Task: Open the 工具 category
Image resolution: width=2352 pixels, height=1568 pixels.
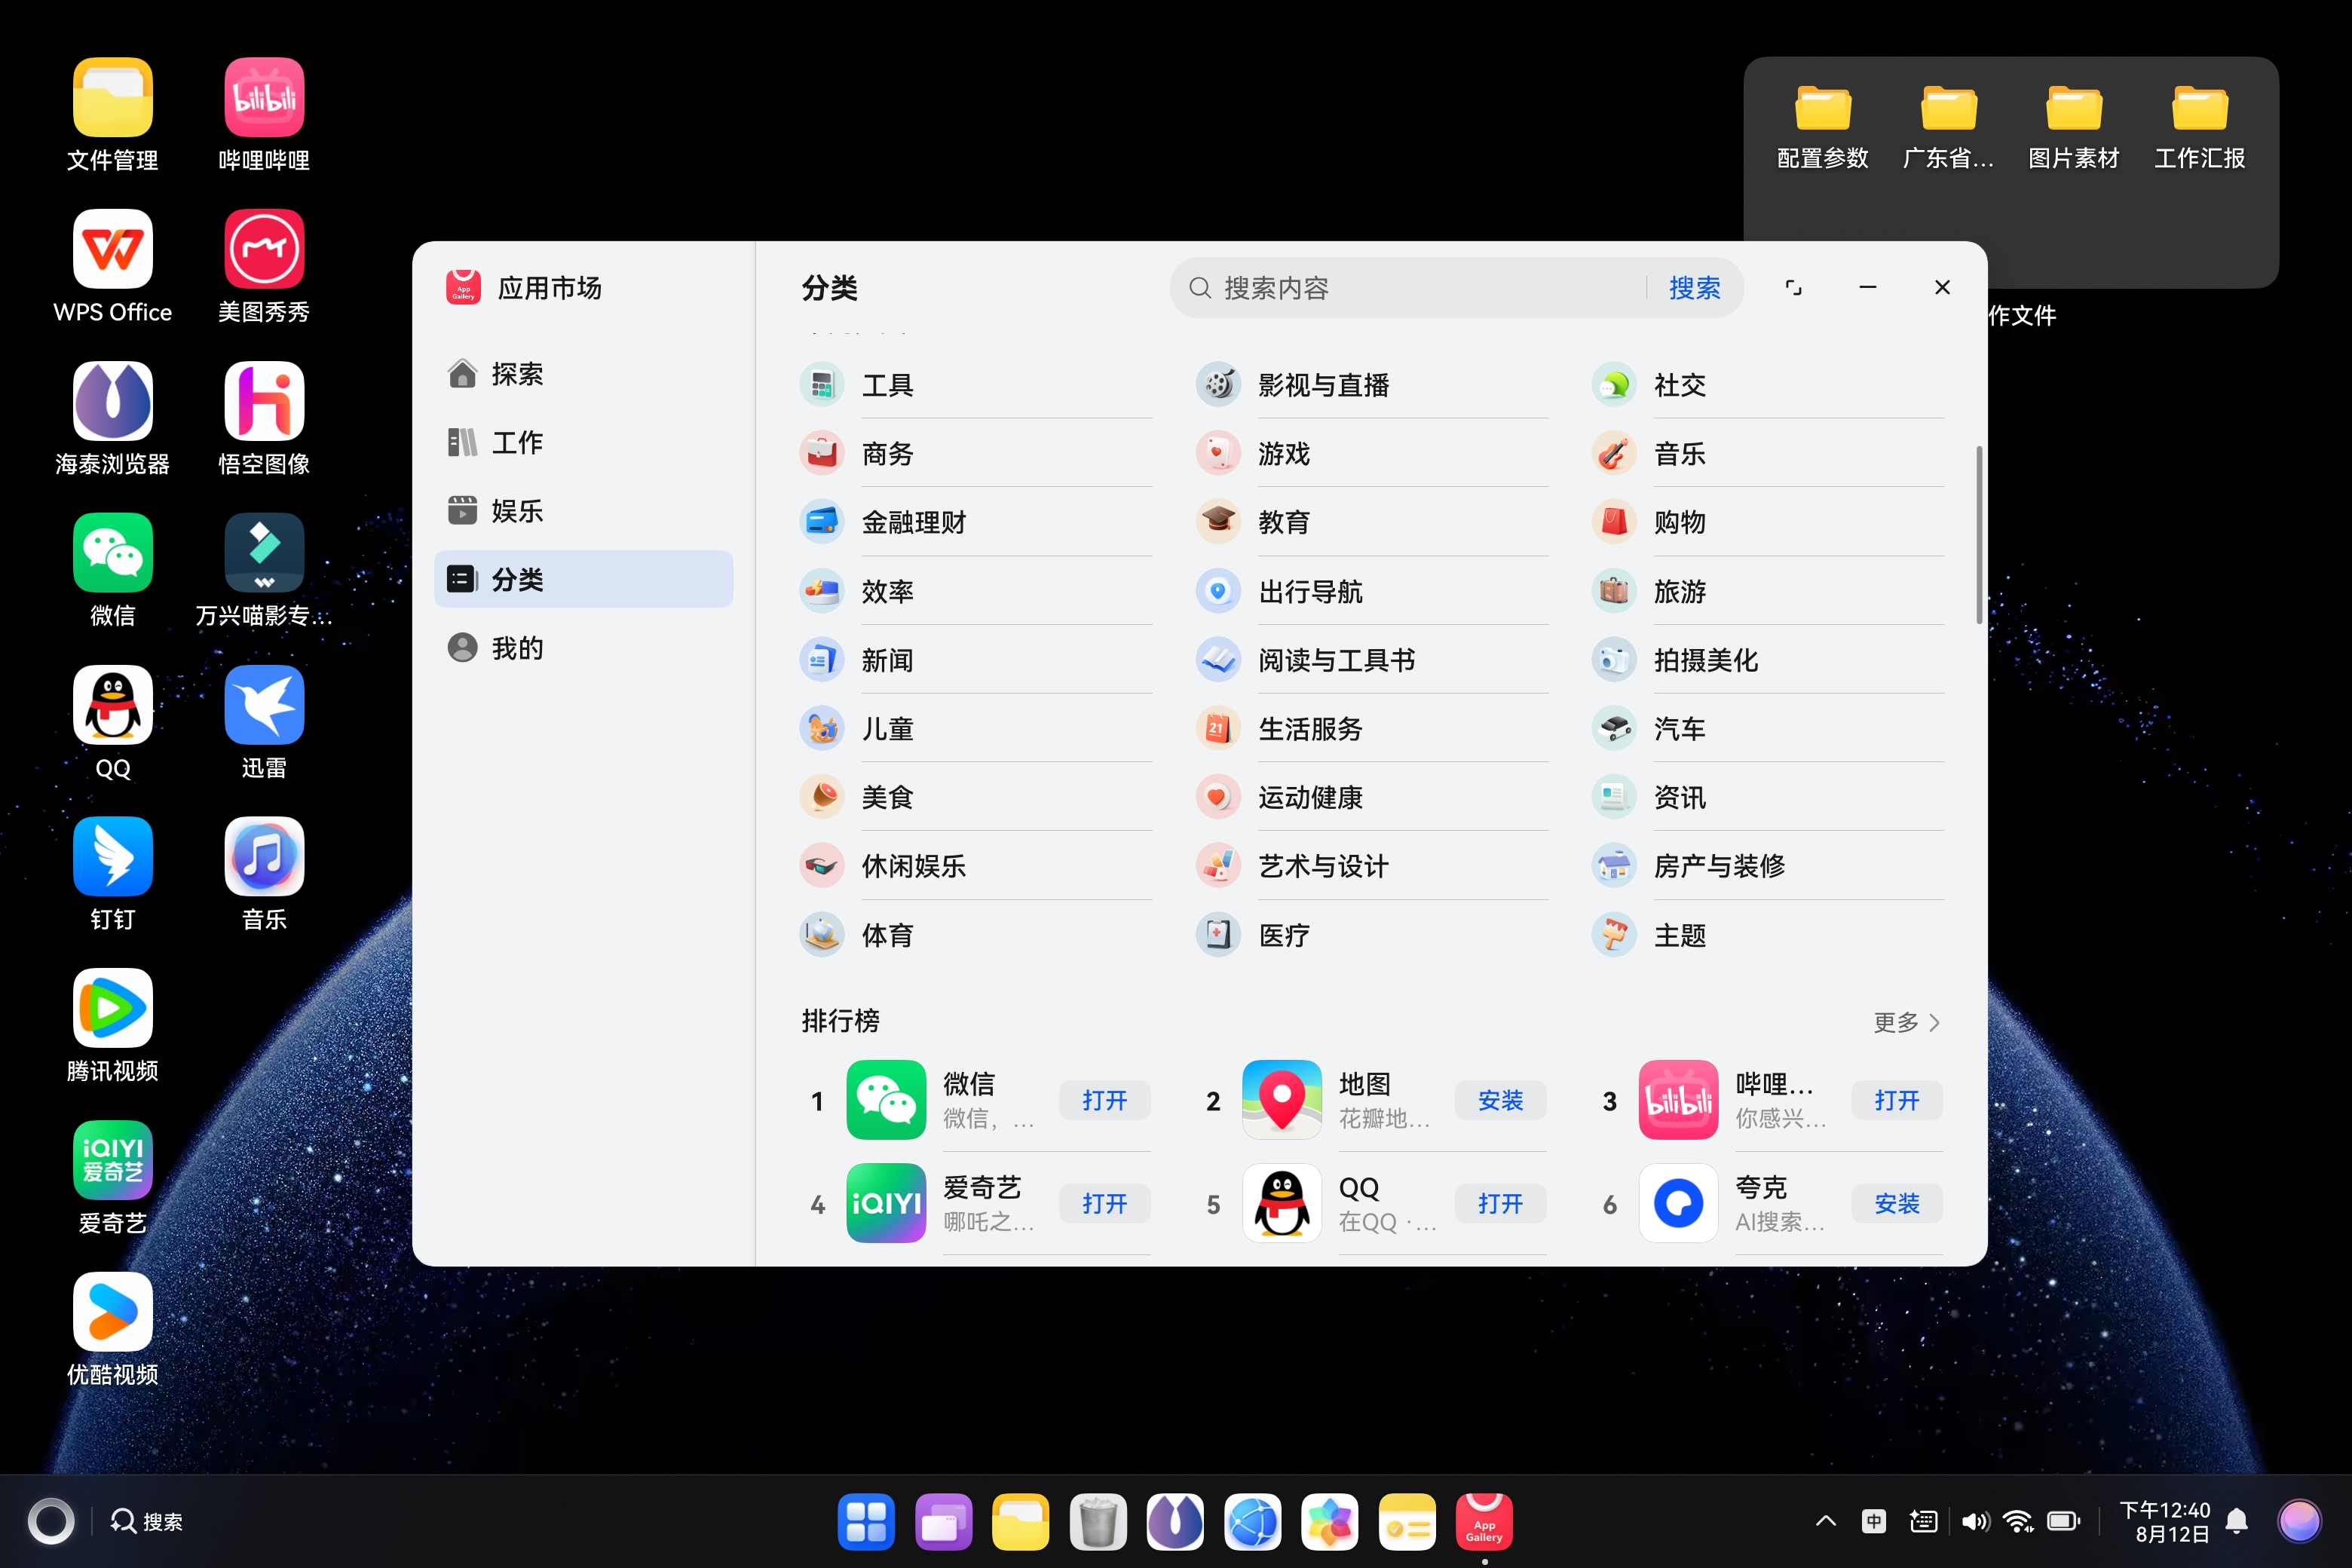Action: click(975, 385)
